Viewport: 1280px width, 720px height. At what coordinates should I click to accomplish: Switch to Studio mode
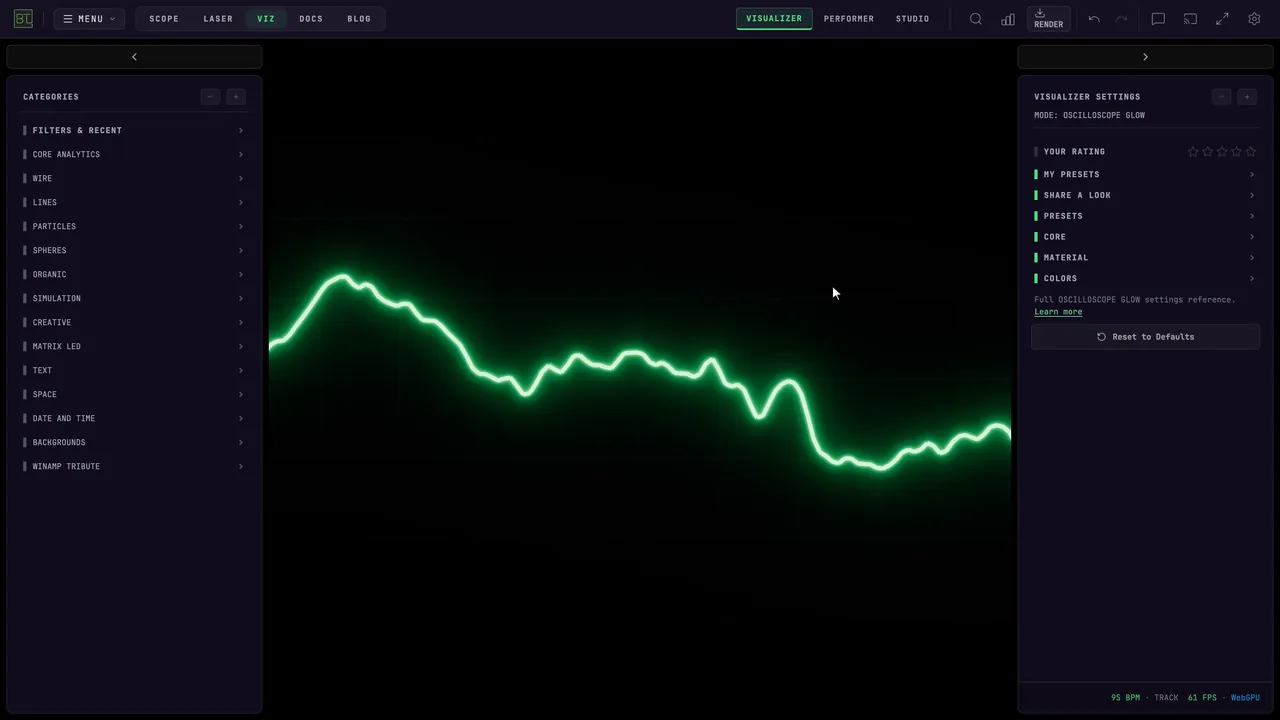913,19
